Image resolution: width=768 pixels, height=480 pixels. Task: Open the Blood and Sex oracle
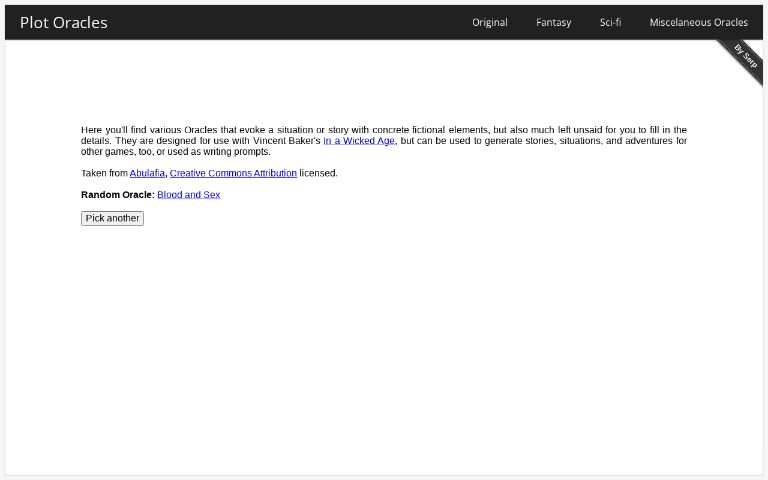tap(188, 195)
